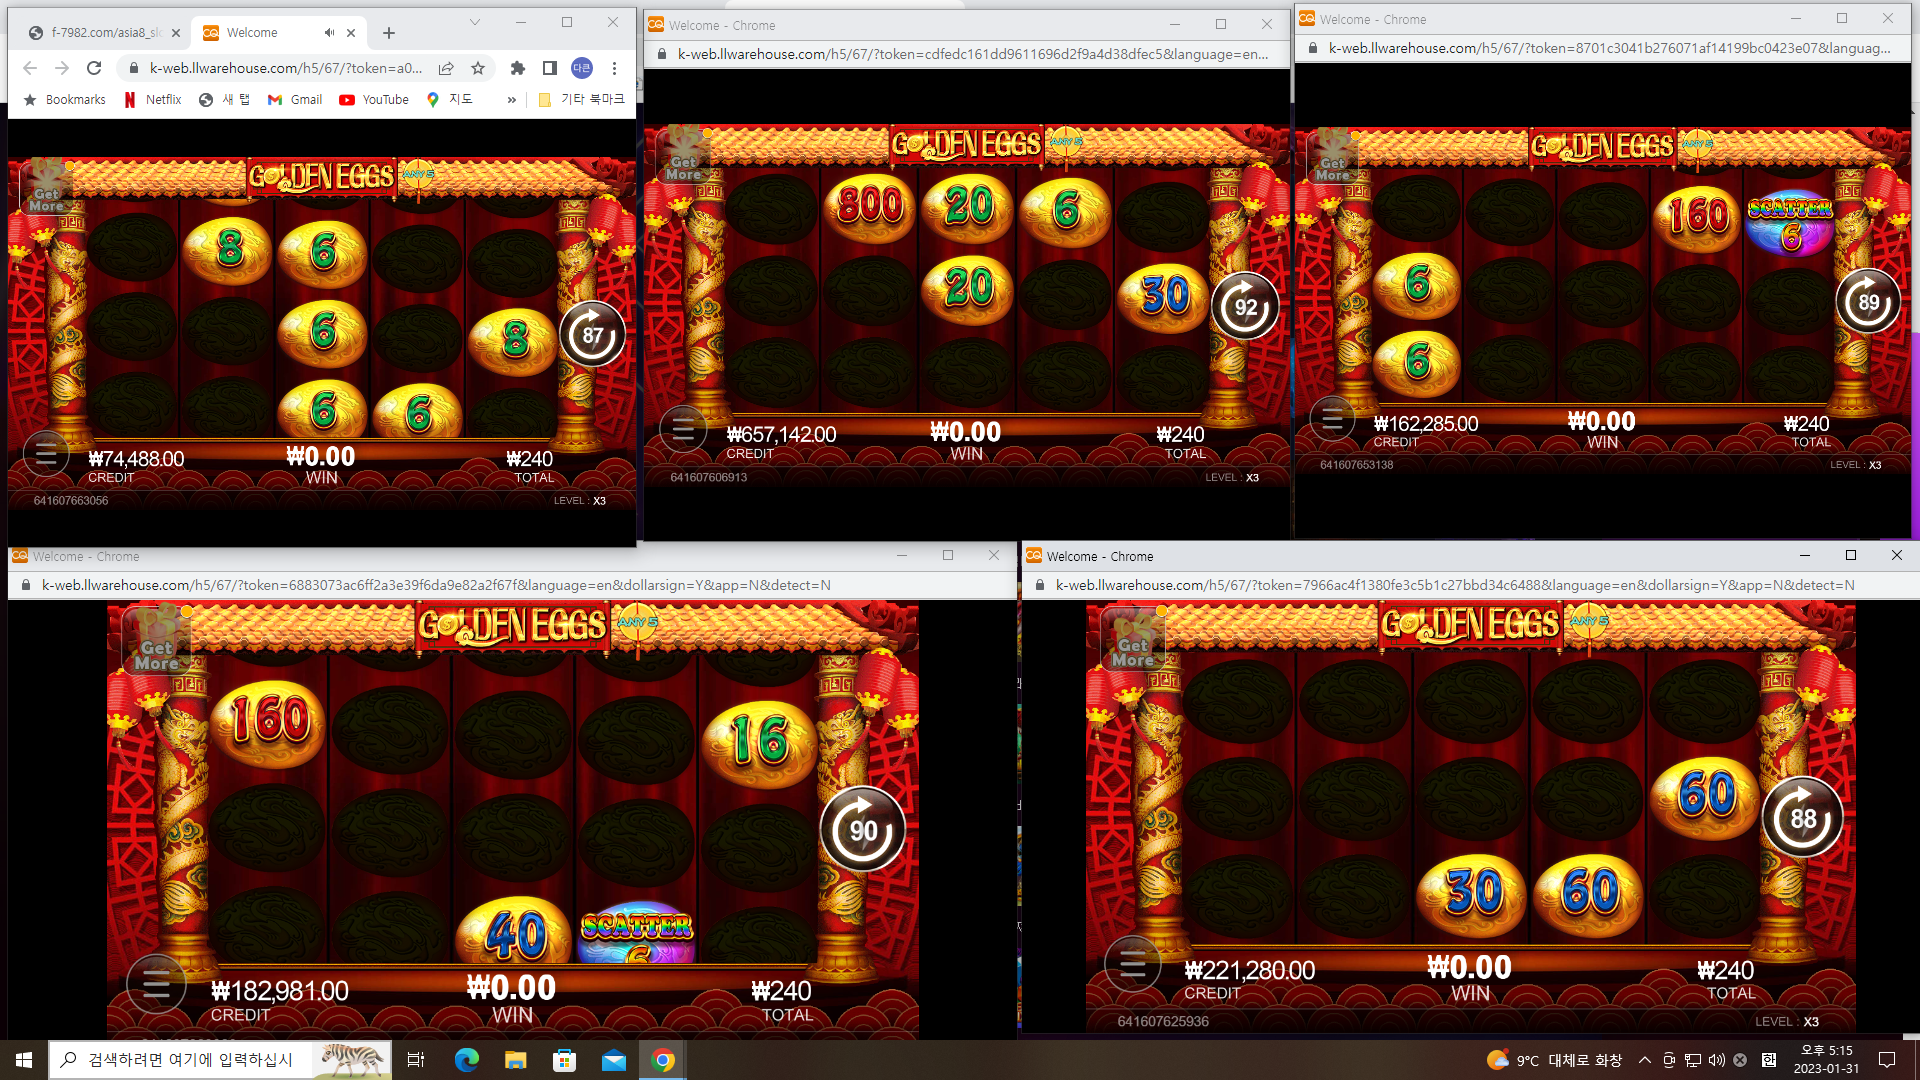Screen dimensions: 1920x1080
Task: Open the Gmail bookmark
Action: tap(295, 100)
